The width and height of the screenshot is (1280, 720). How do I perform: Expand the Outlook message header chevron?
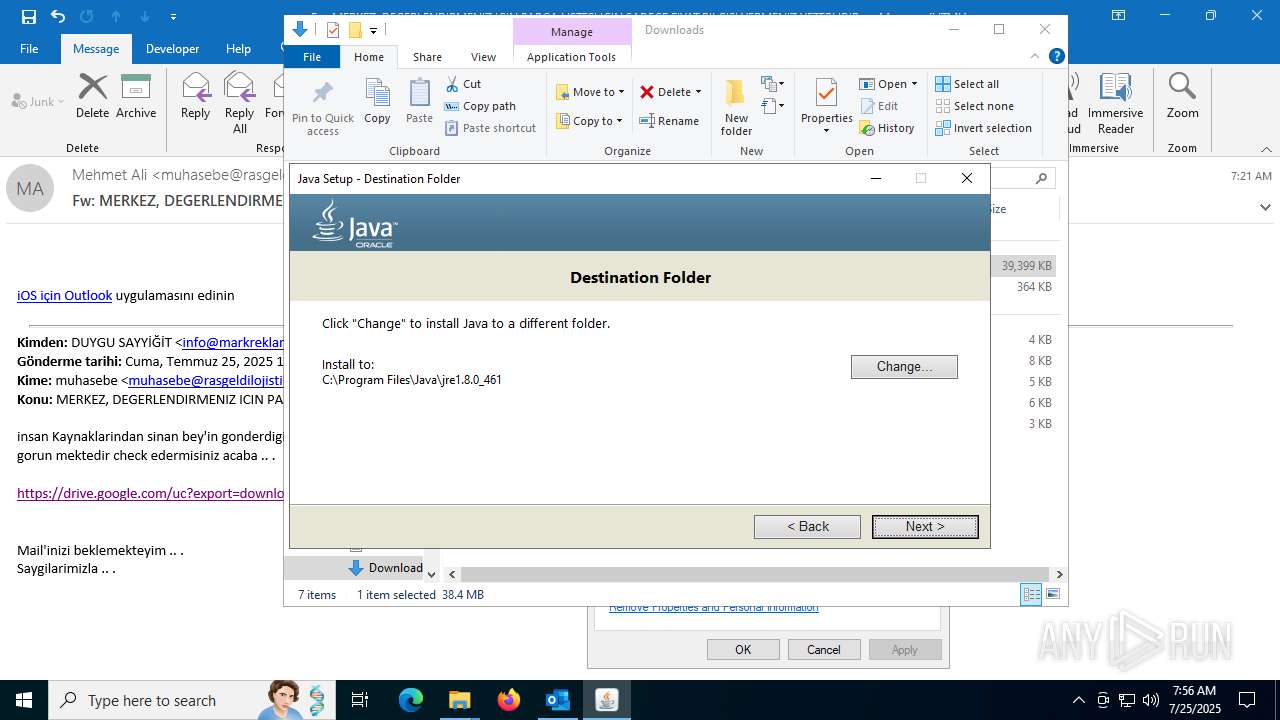point(1265,207)
